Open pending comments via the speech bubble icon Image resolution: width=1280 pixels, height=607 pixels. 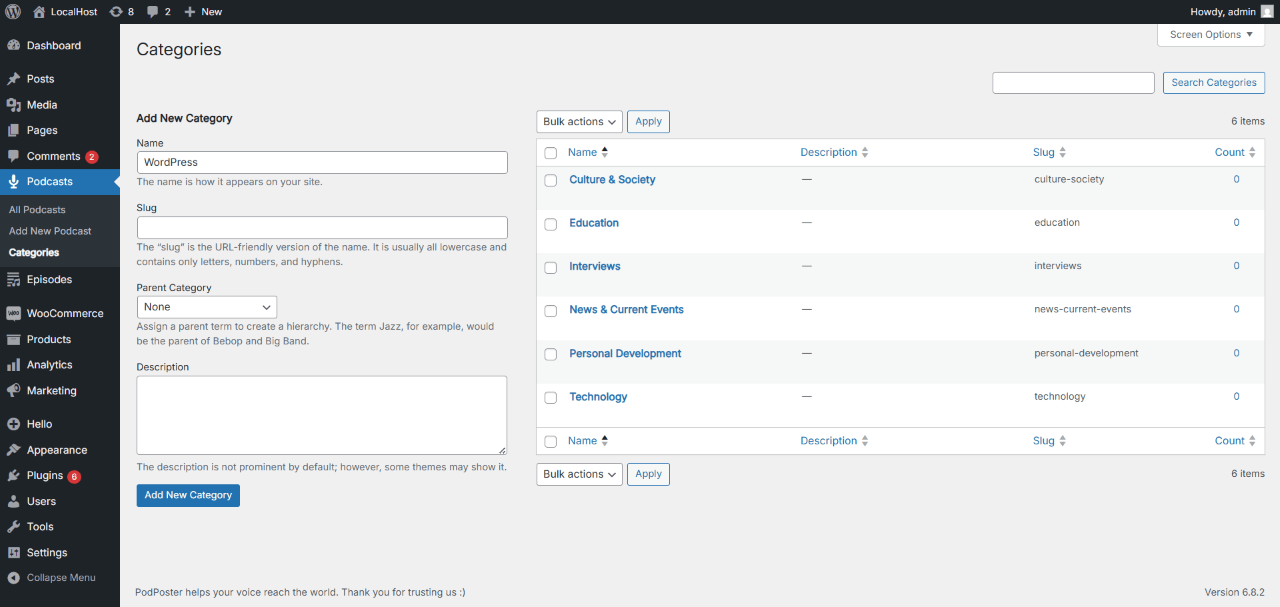coord(151,11)
